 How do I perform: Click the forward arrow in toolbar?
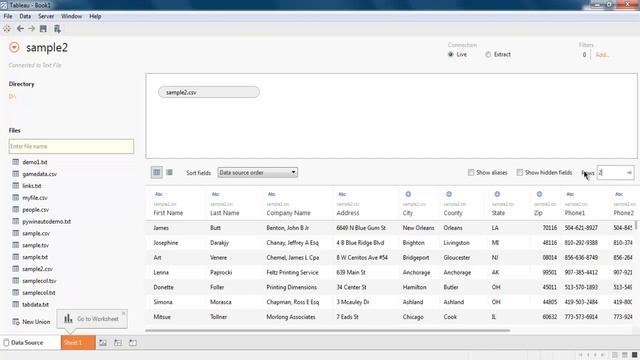pos(31,29)
